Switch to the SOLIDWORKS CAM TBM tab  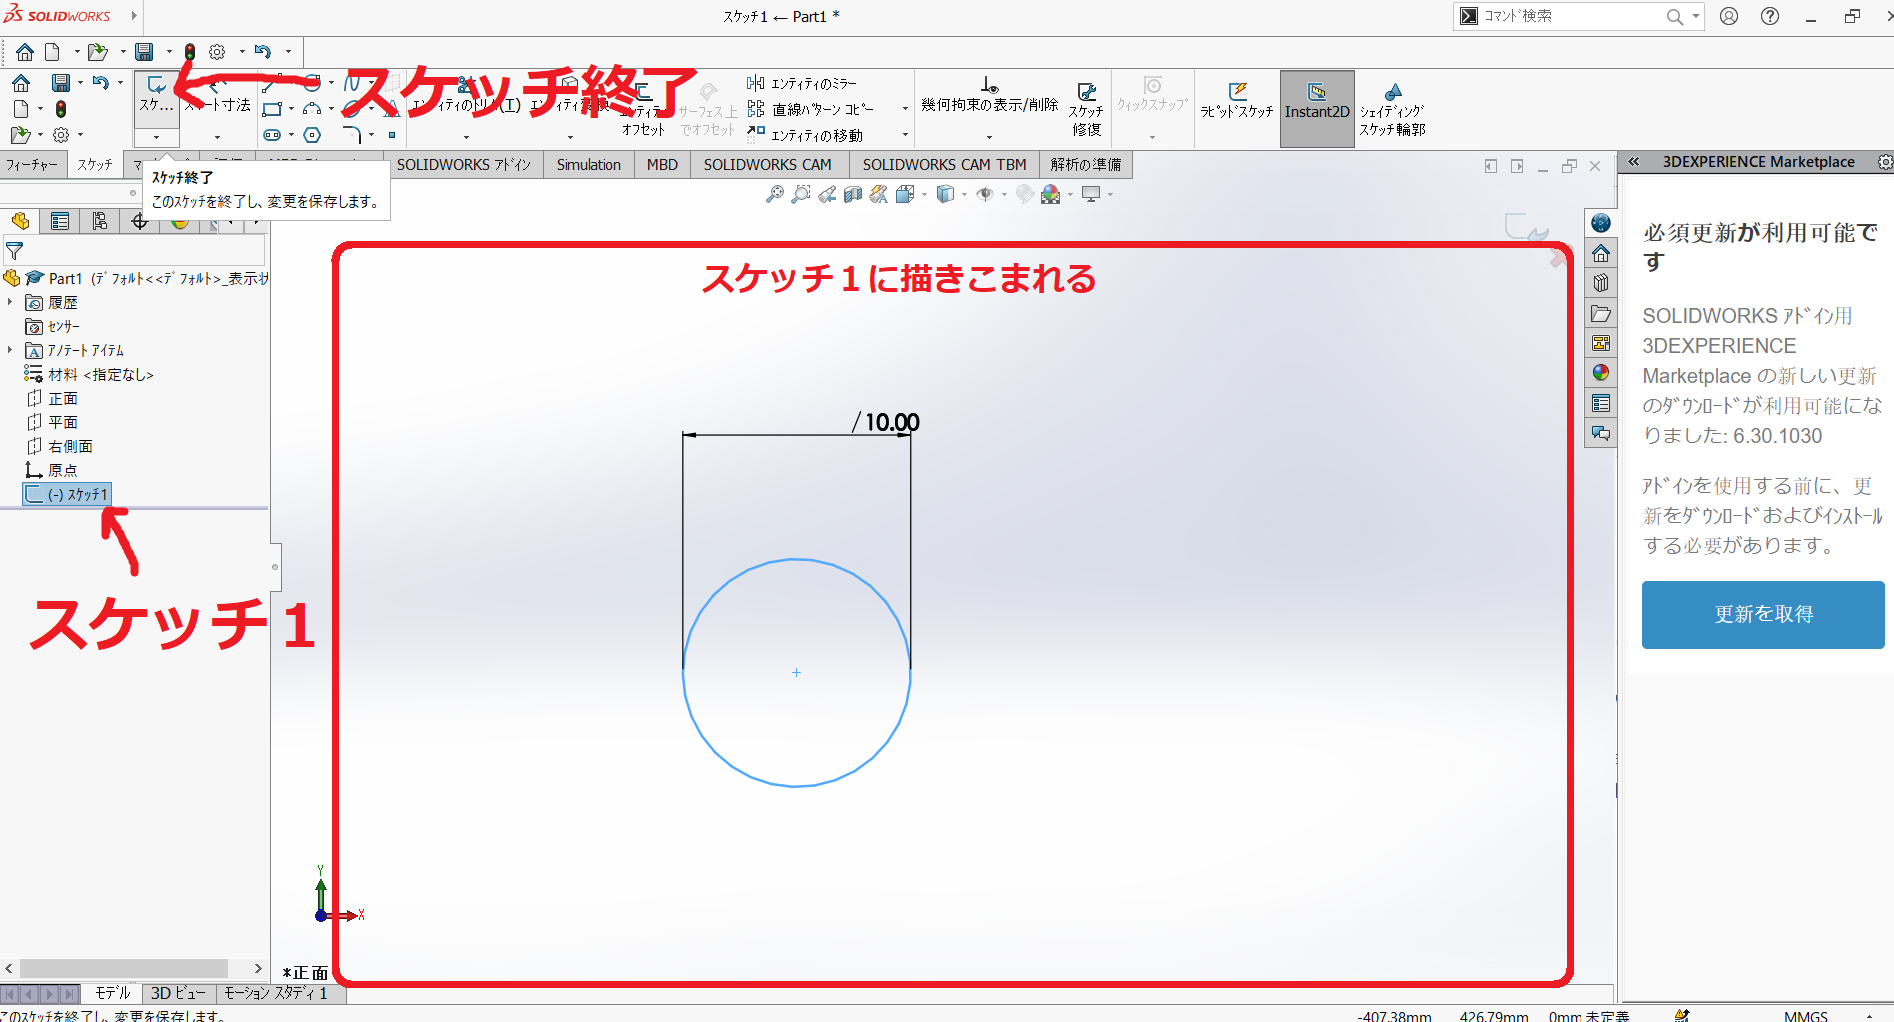click(944, 164)
